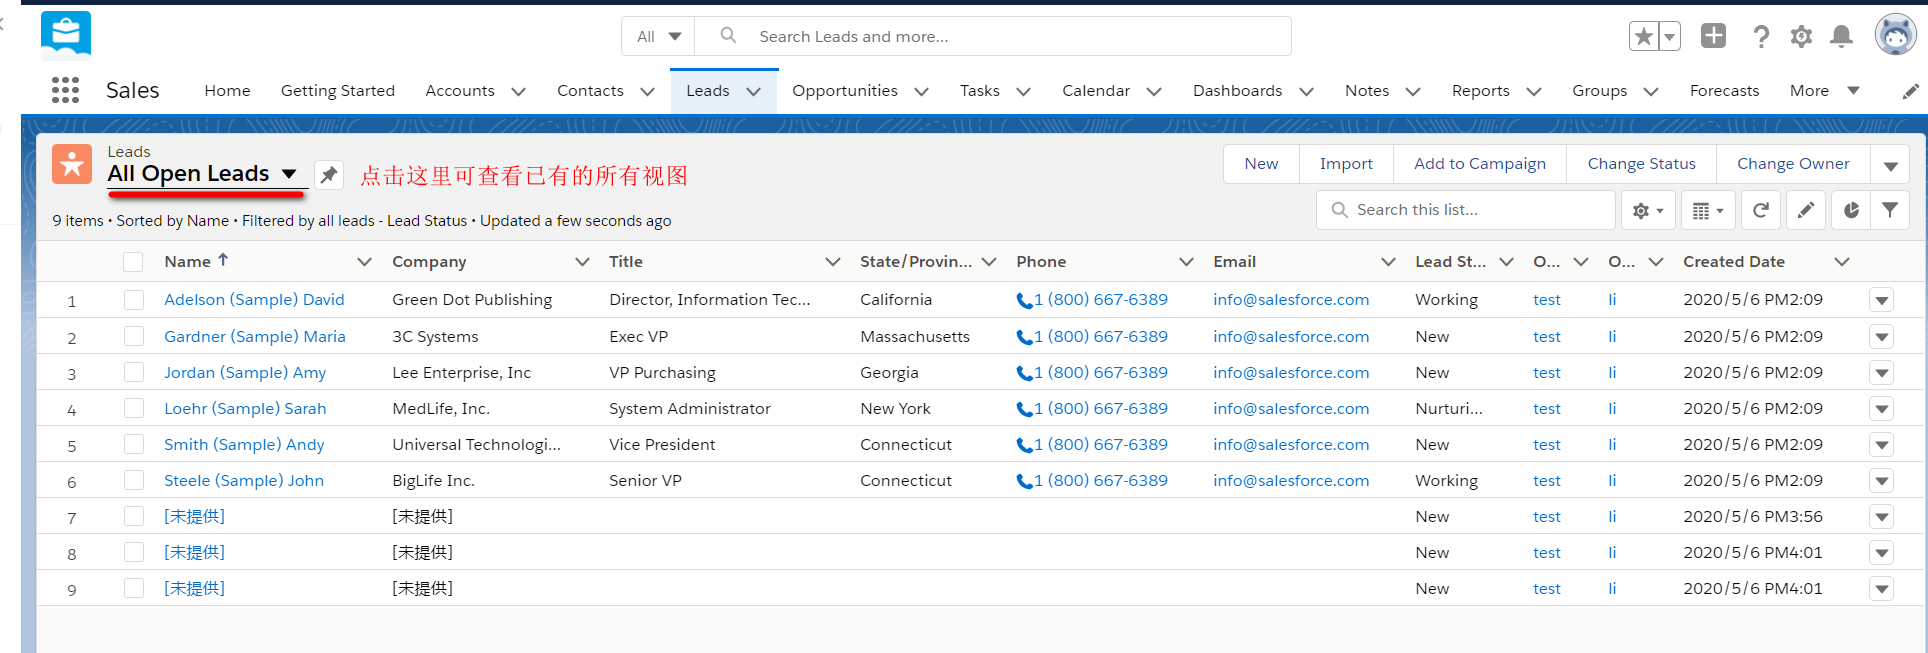
Task: Click the global actions plus icon
Action: click(x=1713, y=36)
